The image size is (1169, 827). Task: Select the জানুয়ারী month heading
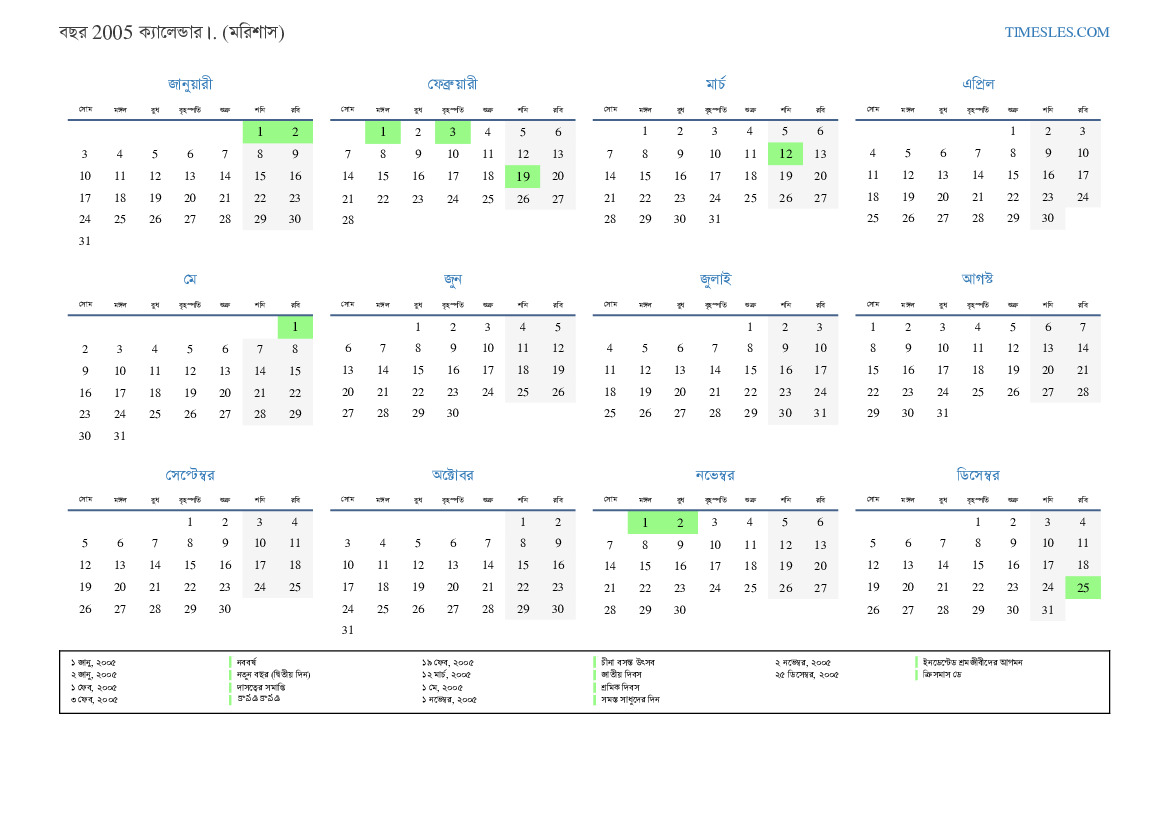click(x=190, y=84)
